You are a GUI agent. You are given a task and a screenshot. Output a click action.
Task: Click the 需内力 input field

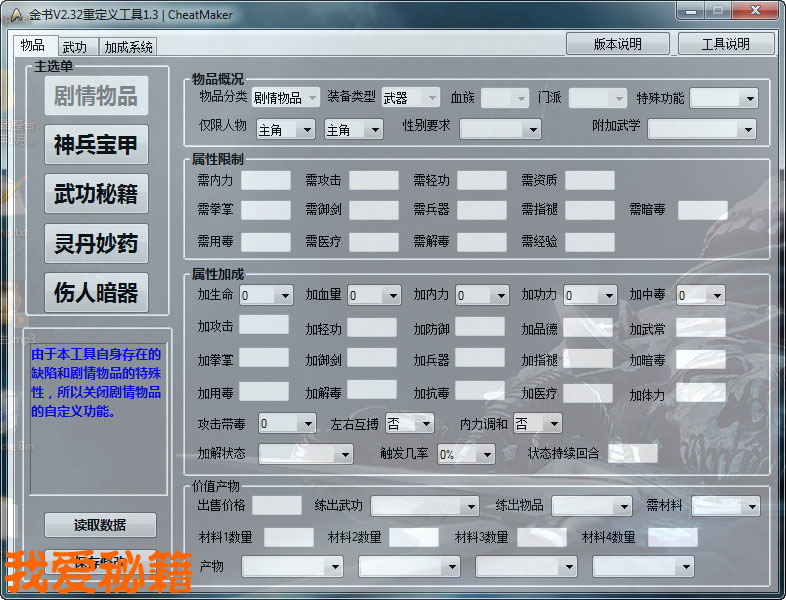[265, 181]
